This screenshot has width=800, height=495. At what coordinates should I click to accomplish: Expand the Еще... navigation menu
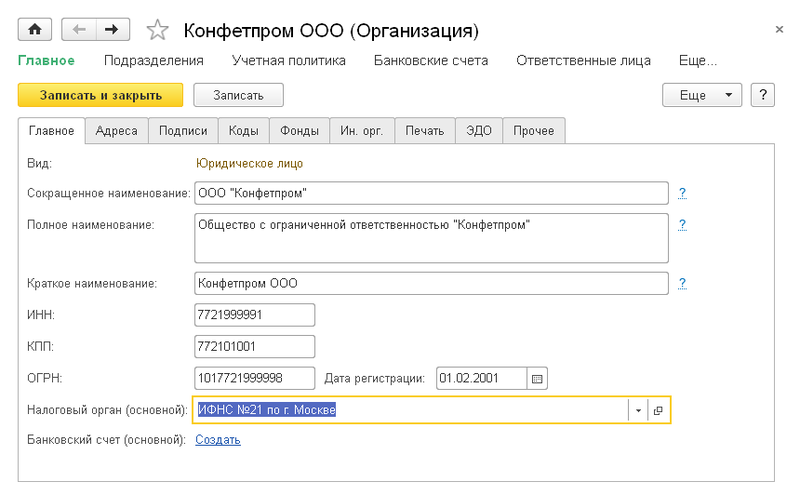click(697, 60)
